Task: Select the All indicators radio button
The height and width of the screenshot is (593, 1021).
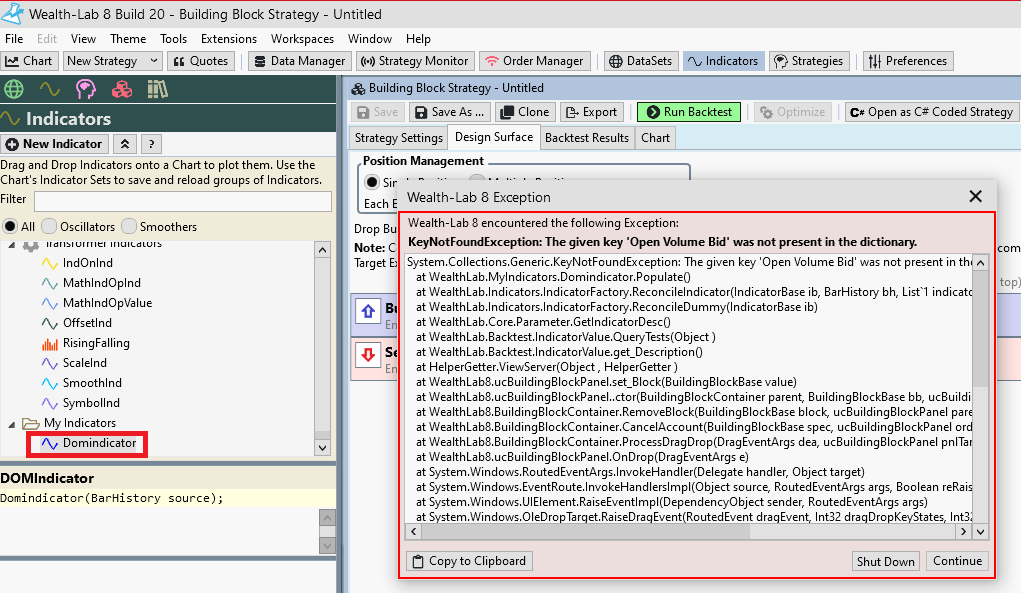Action: 13,226
